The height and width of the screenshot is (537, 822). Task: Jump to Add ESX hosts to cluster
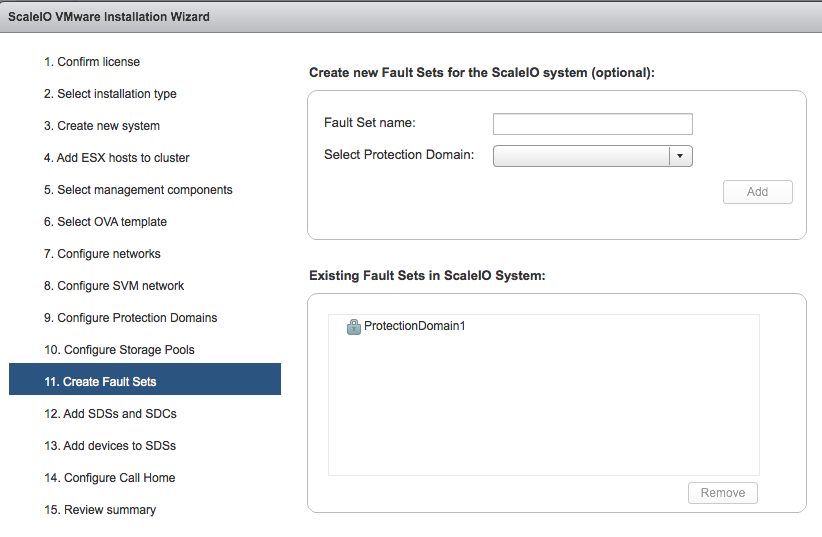(116, 158)
